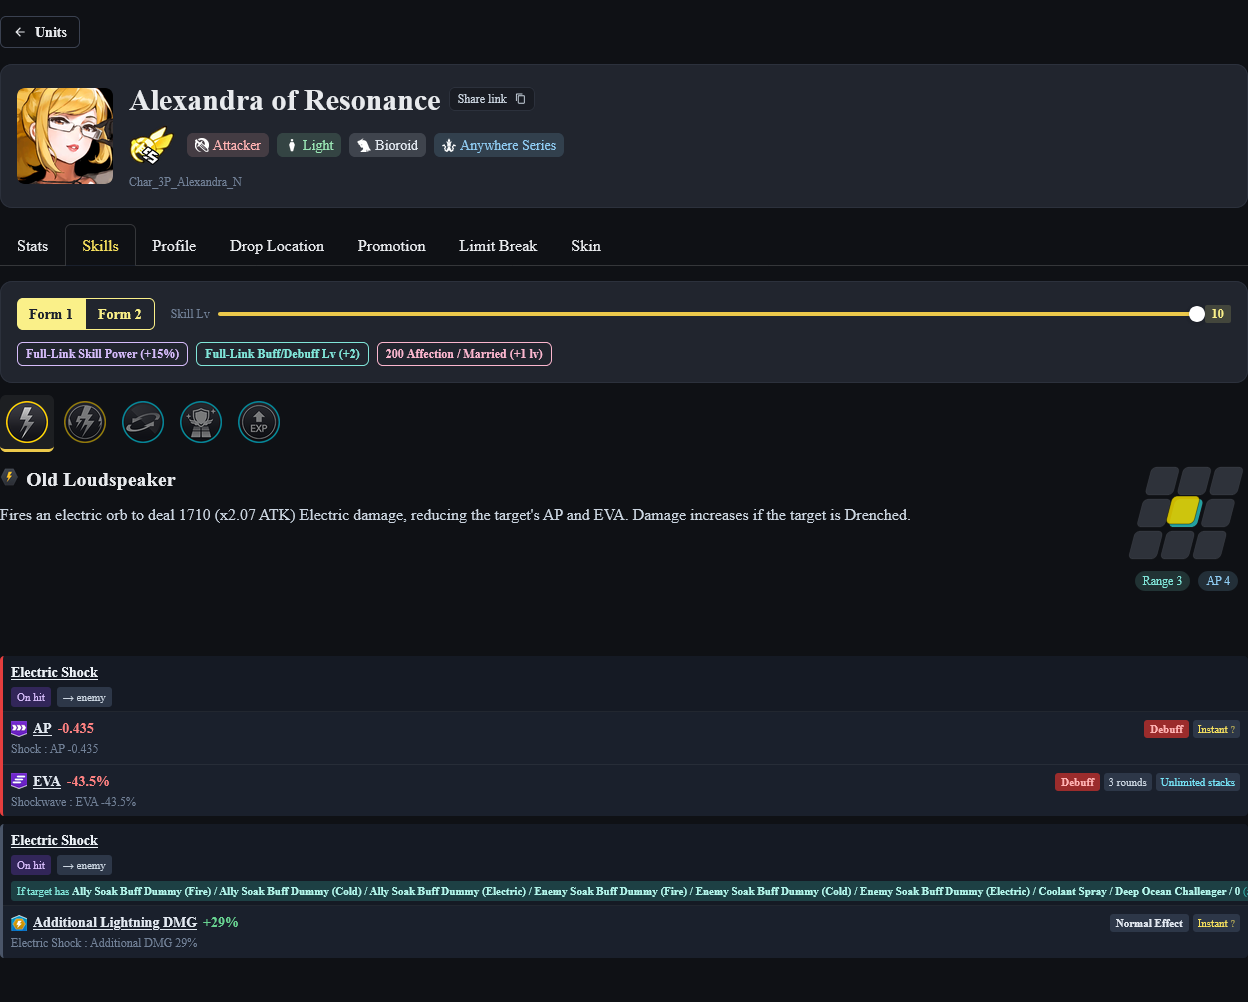This screenshot has height=1002, width=1248.
Task: Toggle Full-Link Skill Power (+15%) option
Action: [x=102, y=354]
